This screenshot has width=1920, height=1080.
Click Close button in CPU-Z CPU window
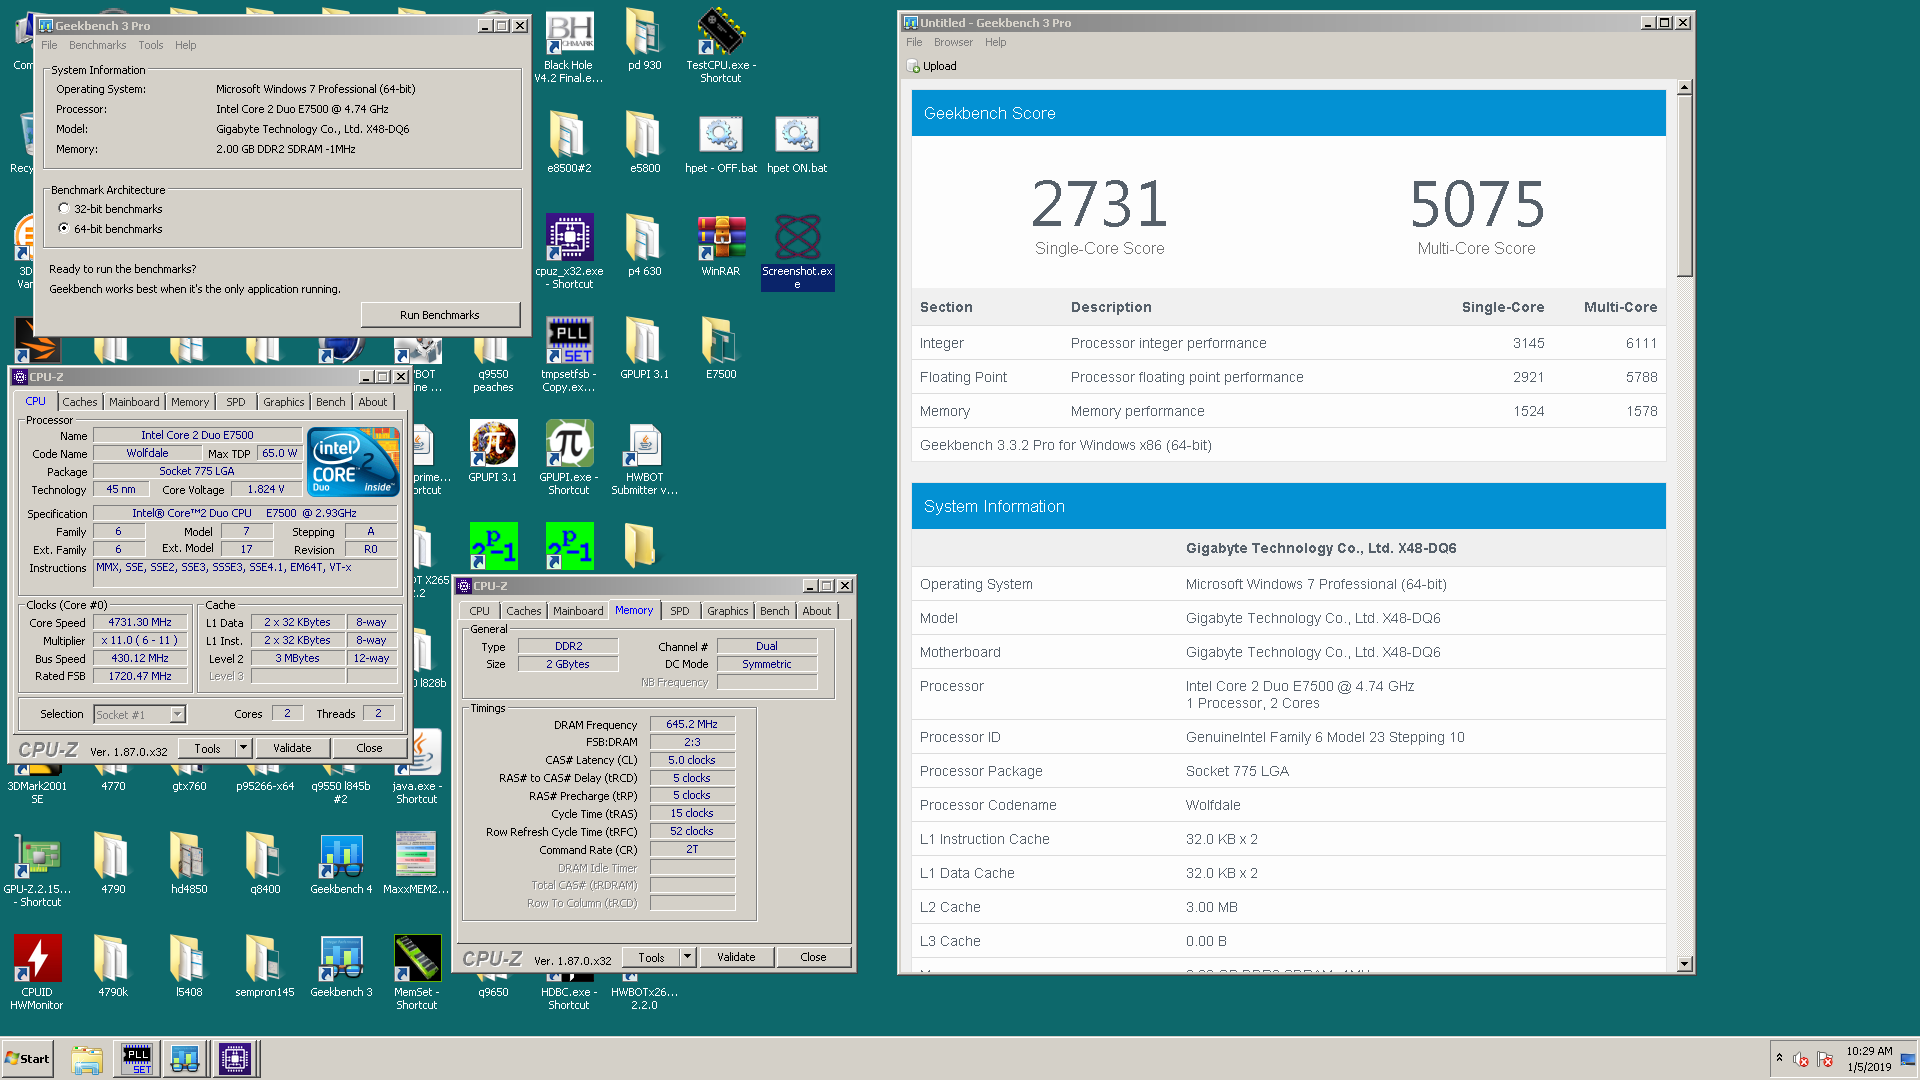369,748
